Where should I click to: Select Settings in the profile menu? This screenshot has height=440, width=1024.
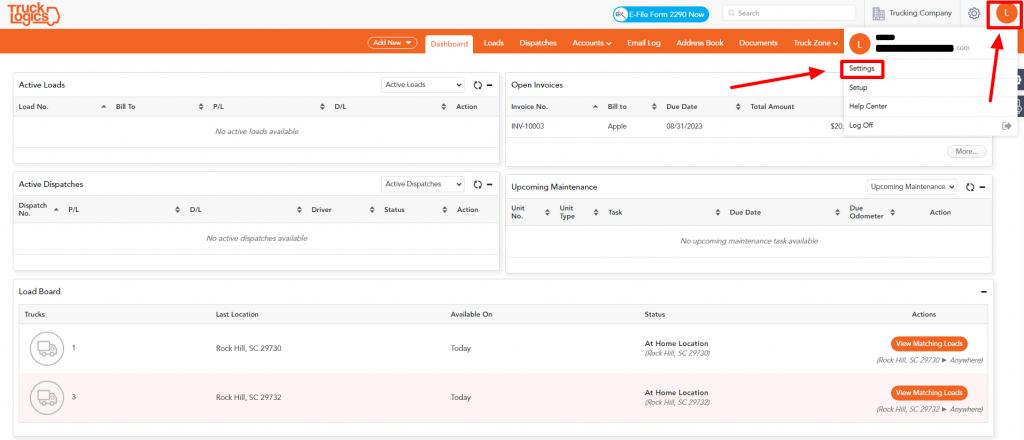[862, 69]
